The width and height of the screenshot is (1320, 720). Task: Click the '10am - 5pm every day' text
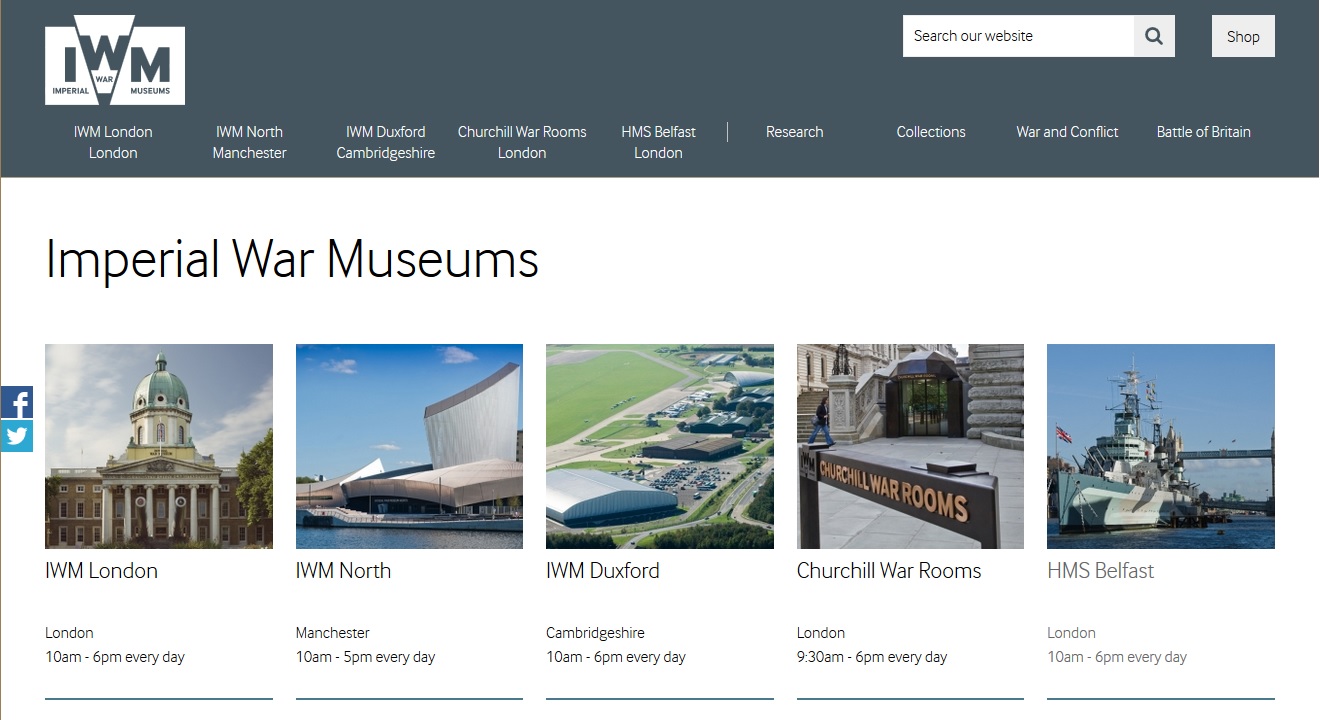tap(365, 657)
